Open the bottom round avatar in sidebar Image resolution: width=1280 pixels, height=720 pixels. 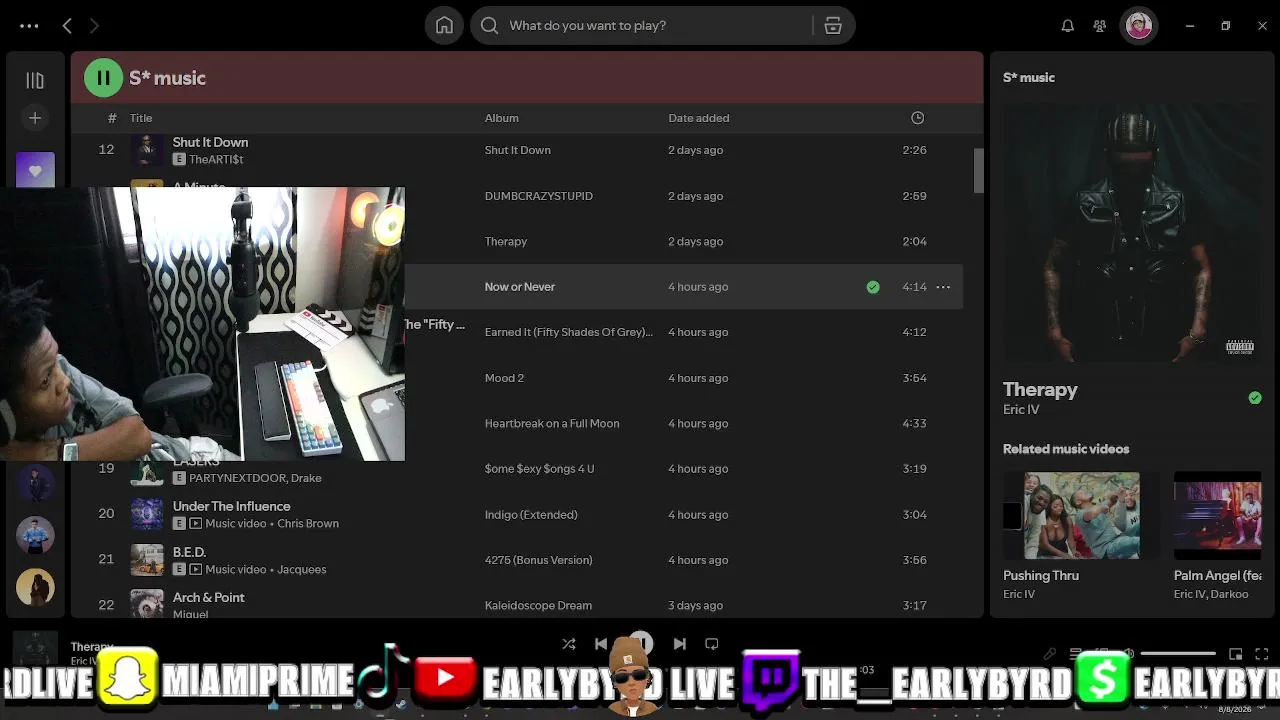pos(35,588)
